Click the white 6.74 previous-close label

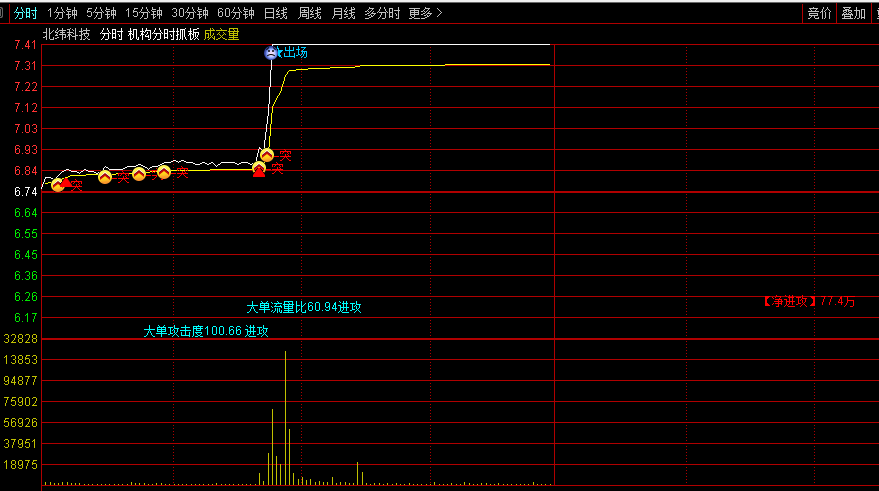[x=25, y=192]
